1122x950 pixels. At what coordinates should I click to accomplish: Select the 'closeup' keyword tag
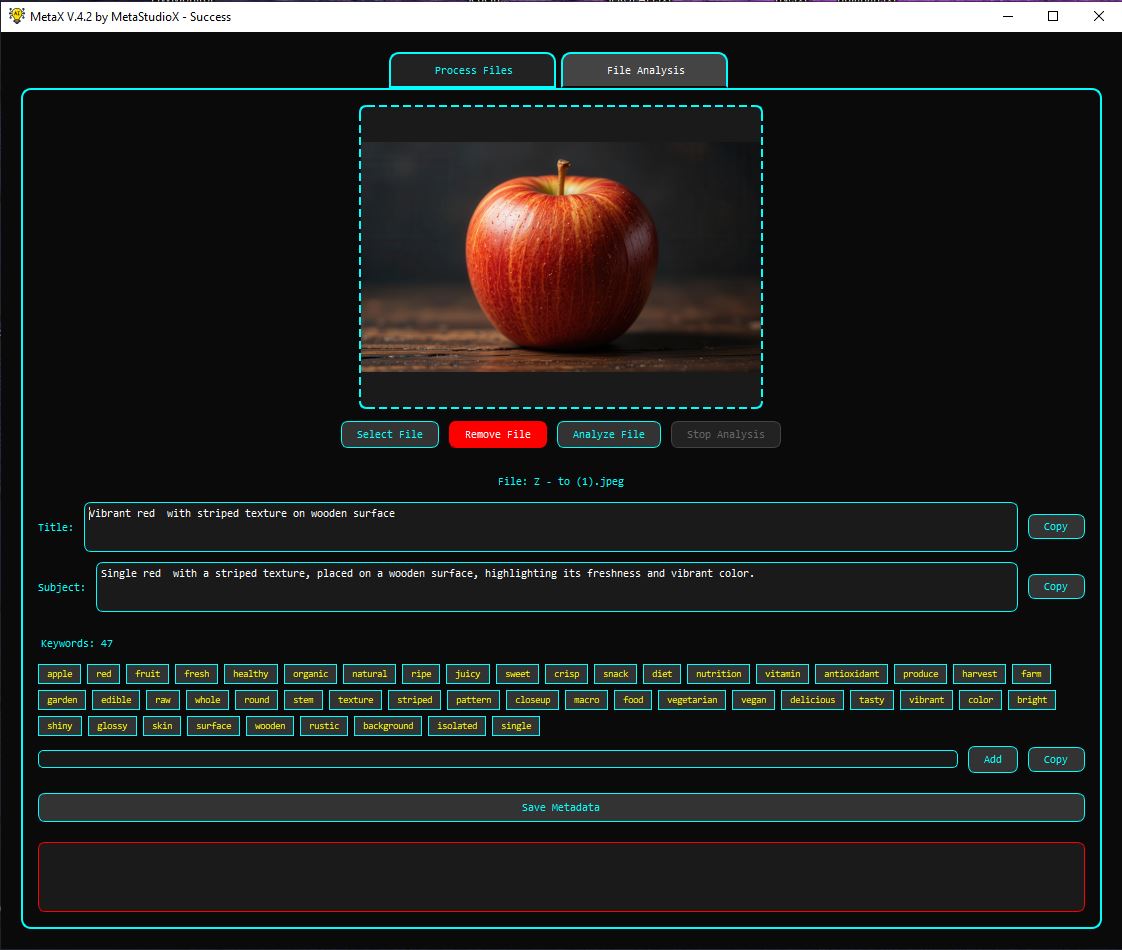533,700
